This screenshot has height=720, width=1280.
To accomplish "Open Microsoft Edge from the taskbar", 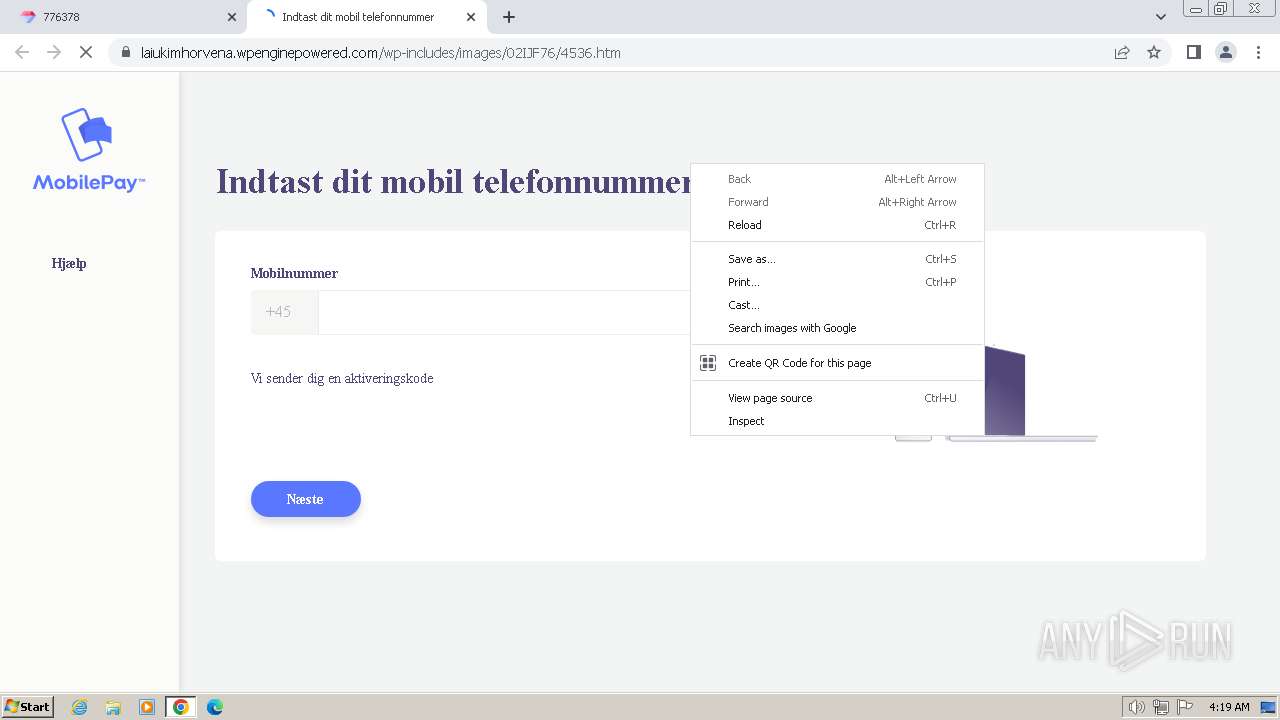I will pyautogui.click(x=215, y=707).
